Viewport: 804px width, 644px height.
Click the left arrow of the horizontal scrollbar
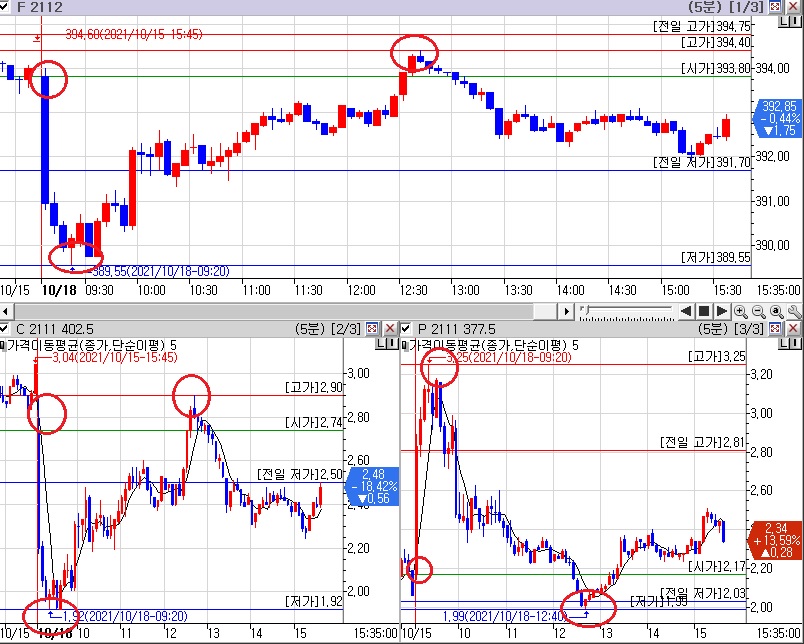pos(5,311)
